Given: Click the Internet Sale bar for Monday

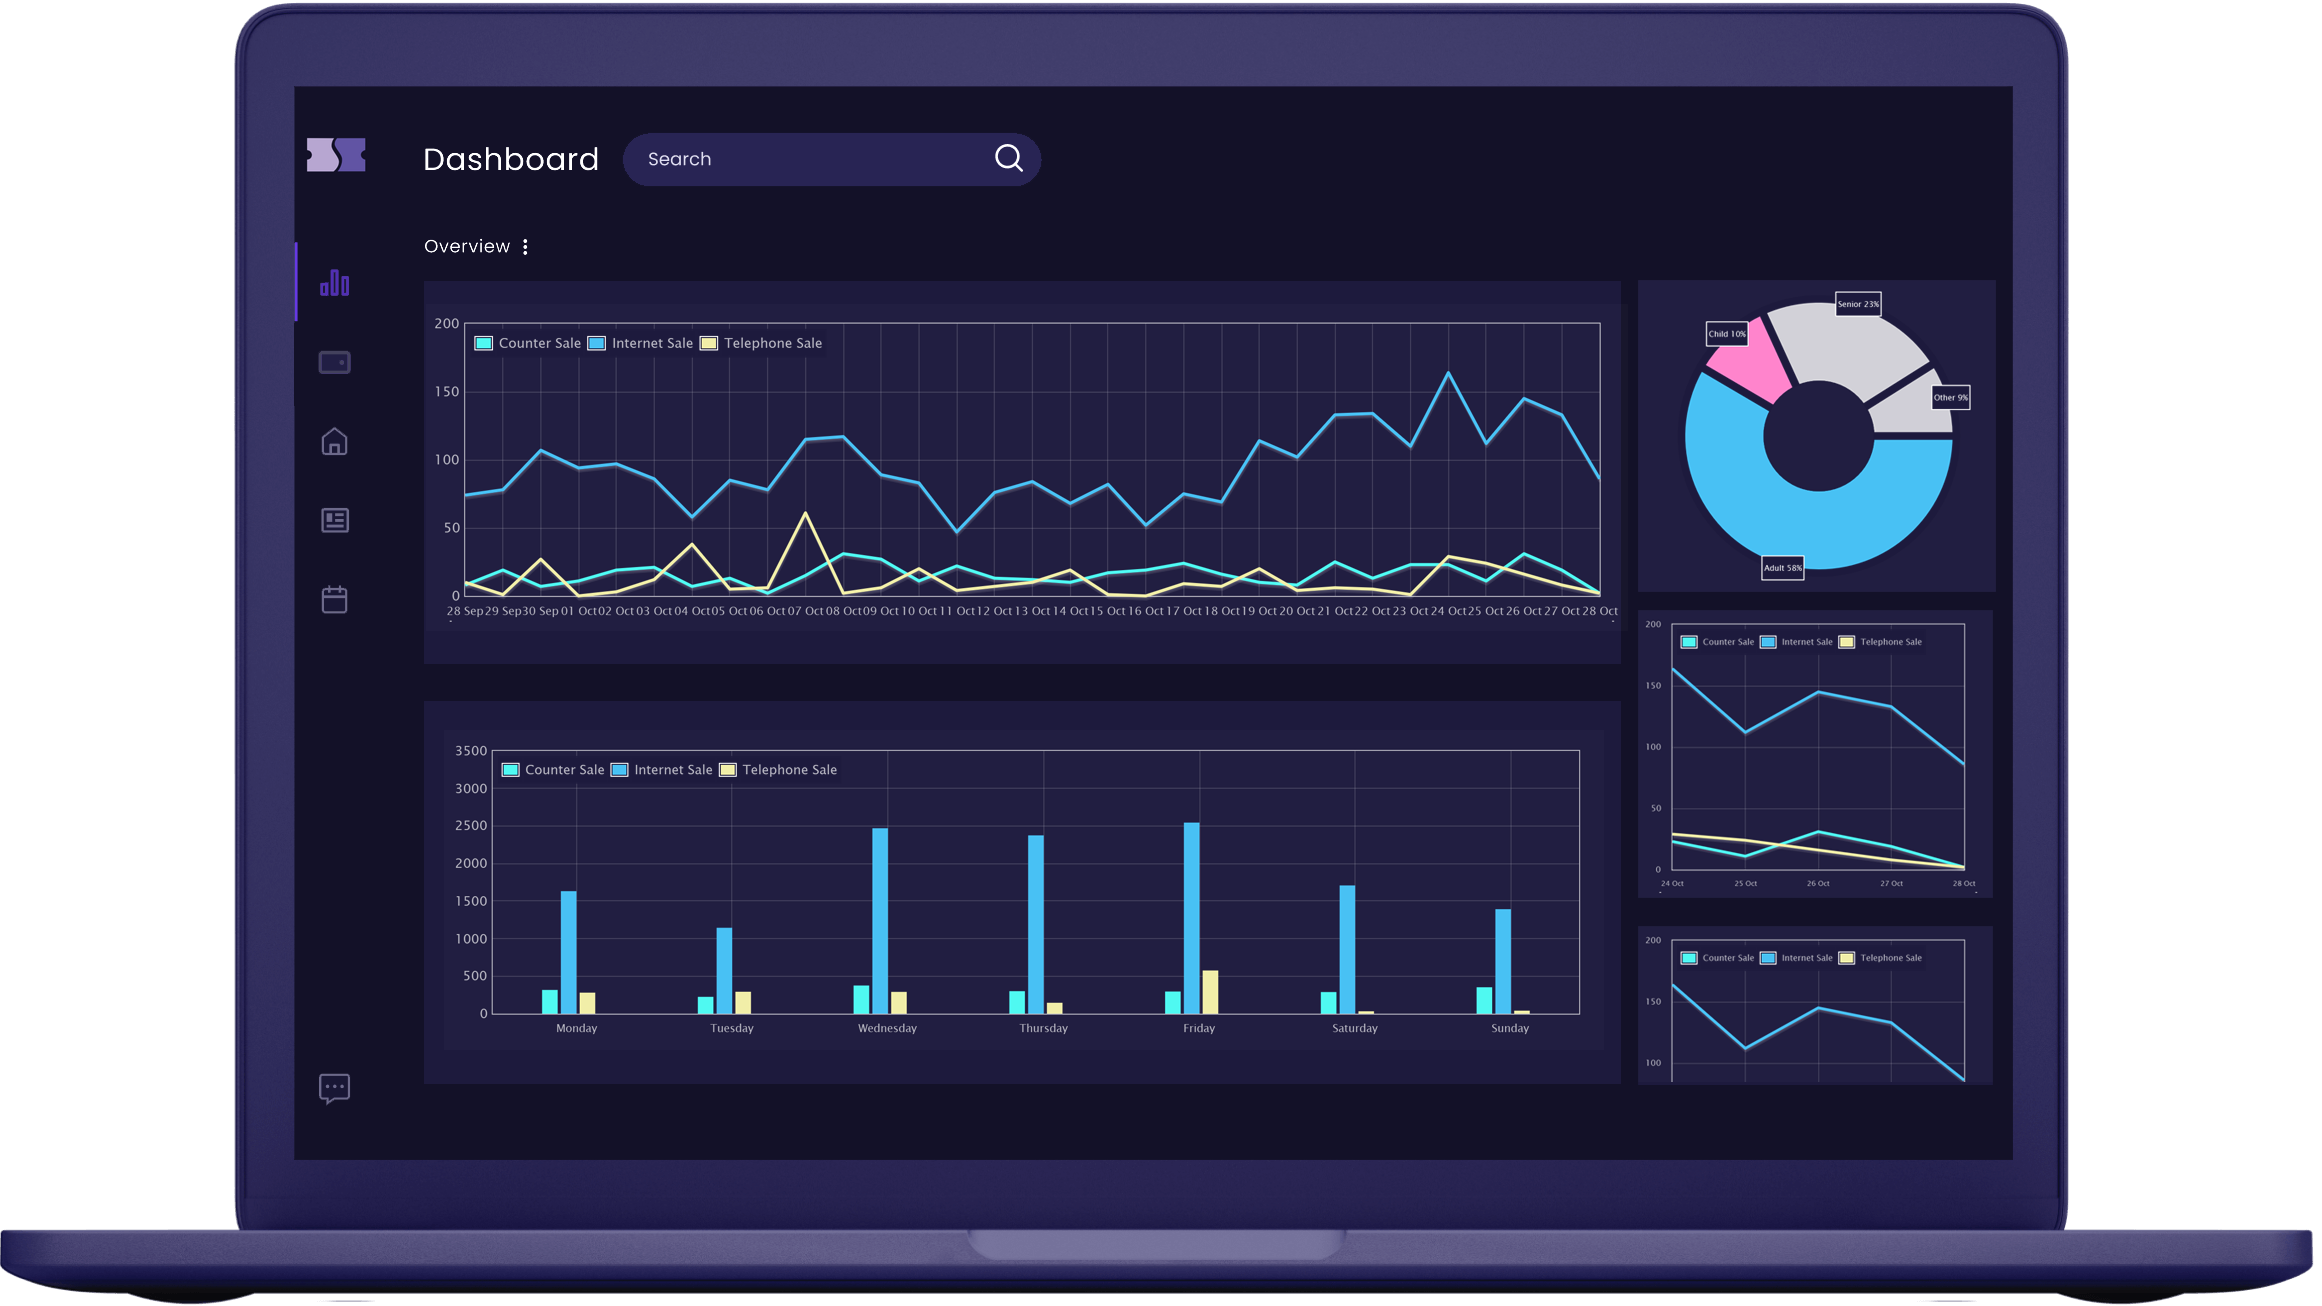Looking at the screenshot, I should coord(568,952).
